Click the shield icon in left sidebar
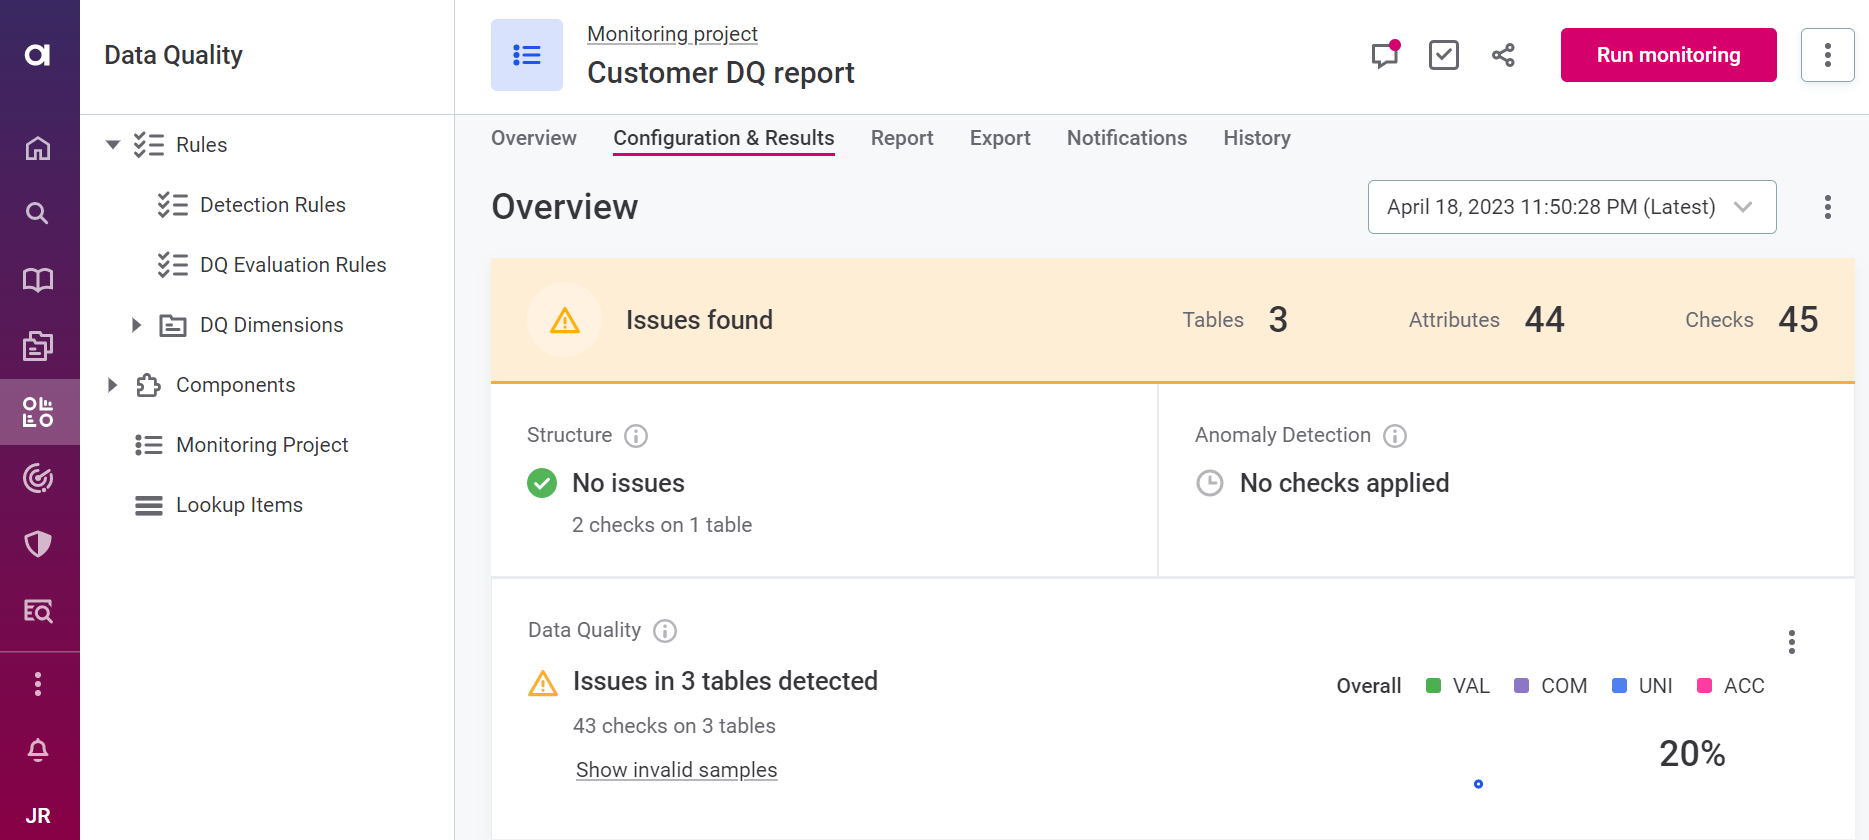The height and width of the screenshot is (840, 1869). (x=38, y=544)
